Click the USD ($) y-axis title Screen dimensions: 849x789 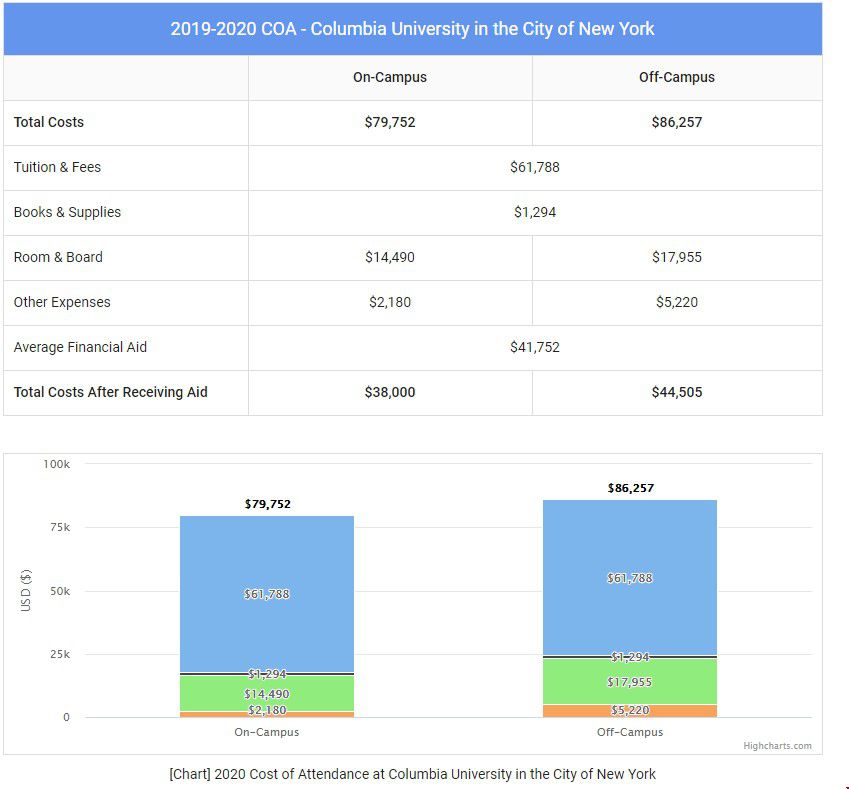(25, 590)
